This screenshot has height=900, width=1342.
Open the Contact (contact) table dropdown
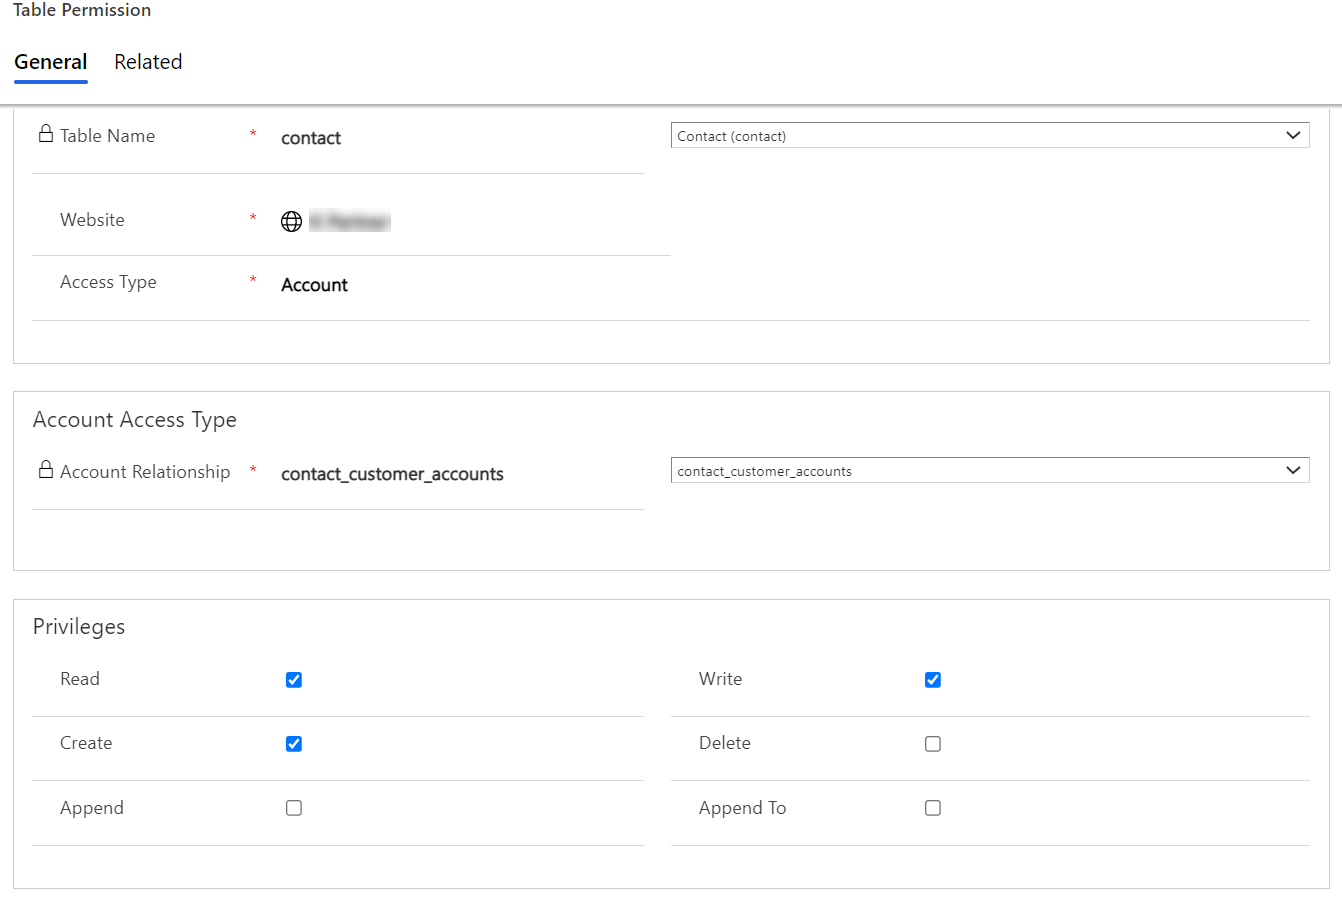point(989,136)
